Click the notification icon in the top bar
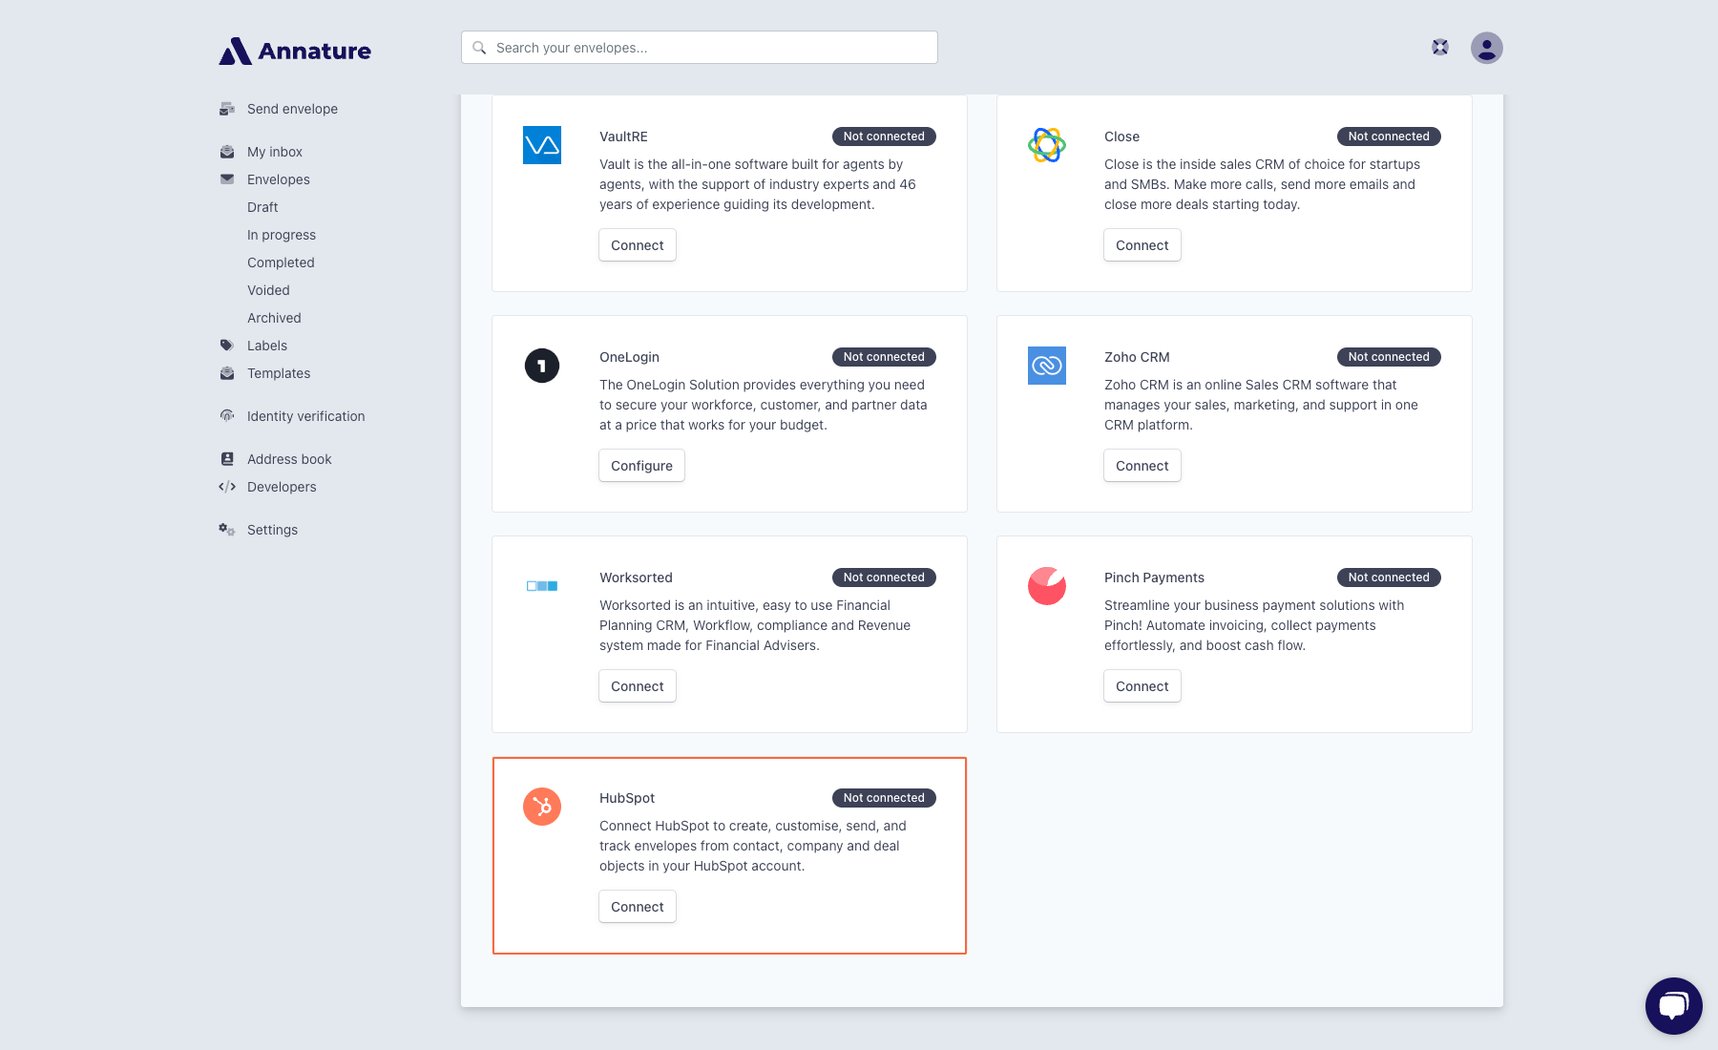 click(x=1440, y=46)
